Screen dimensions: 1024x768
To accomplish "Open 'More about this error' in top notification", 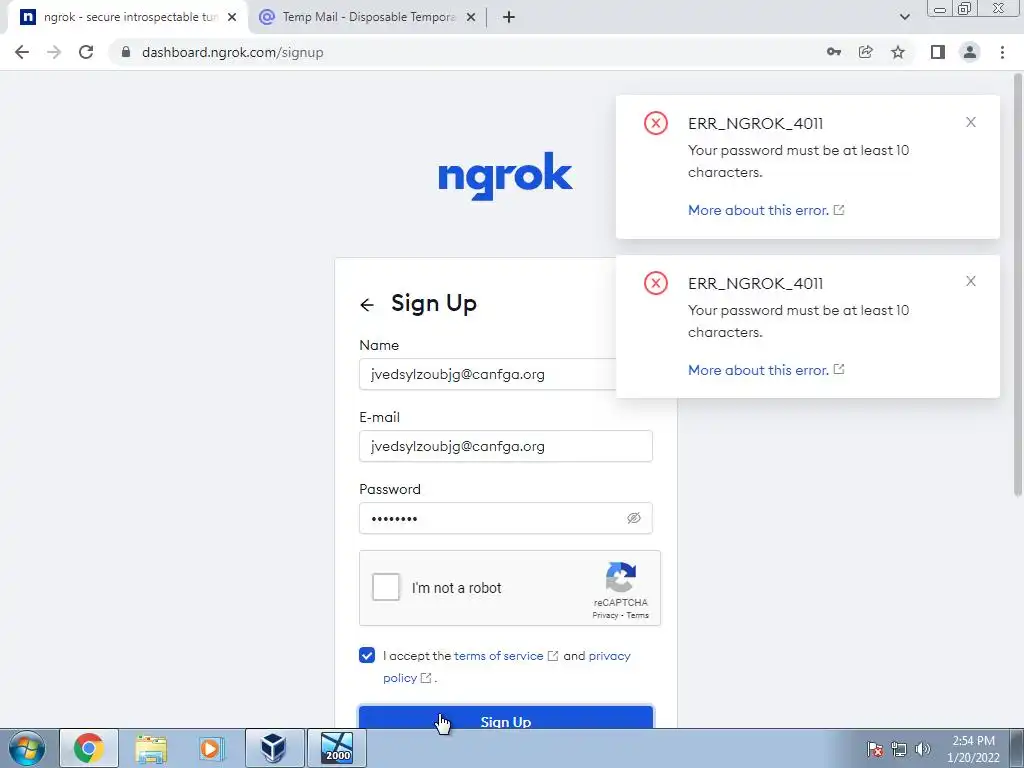I will pos(766,210).
